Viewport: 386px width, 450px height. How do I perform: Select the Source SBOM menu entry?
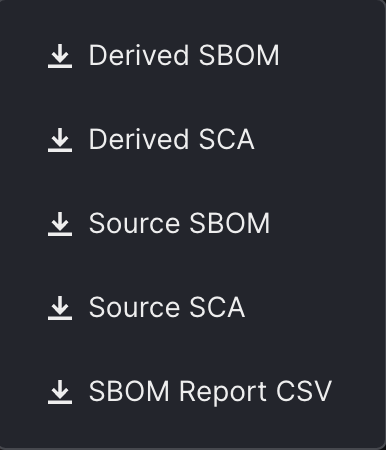tap(193, 224)
